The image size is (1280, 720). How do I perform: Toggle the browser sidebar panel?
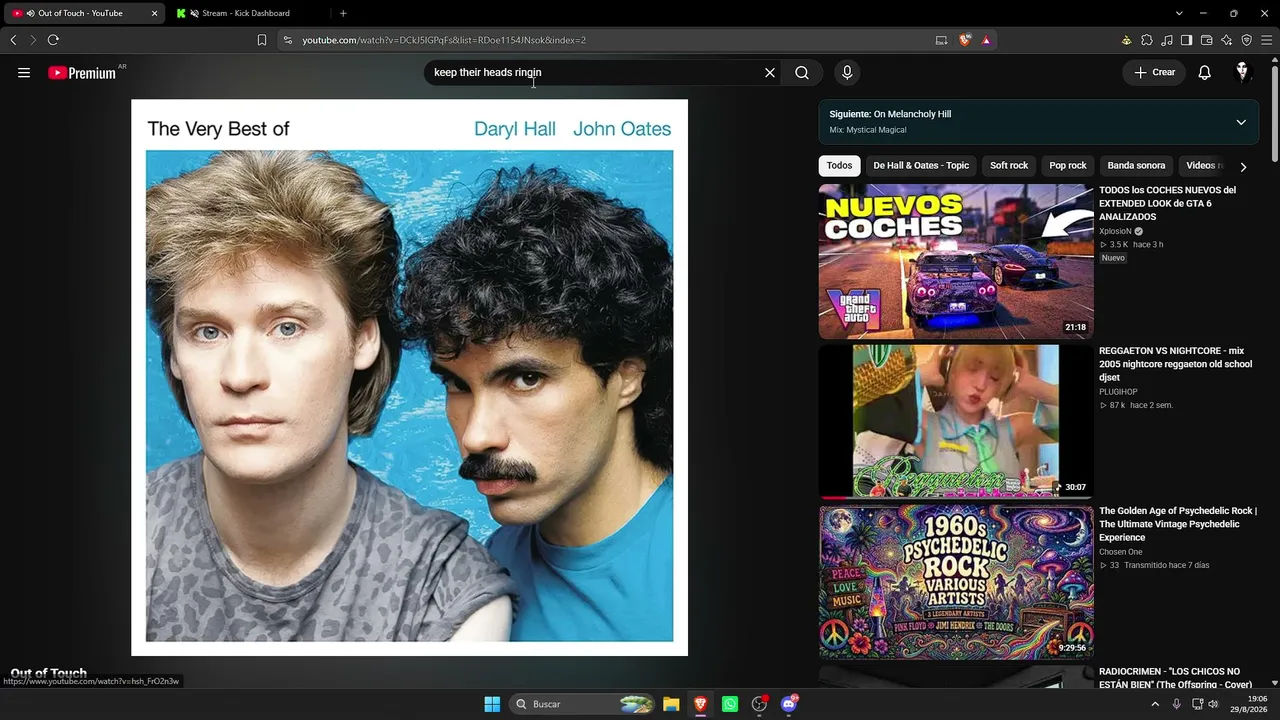coord(1186,40)
